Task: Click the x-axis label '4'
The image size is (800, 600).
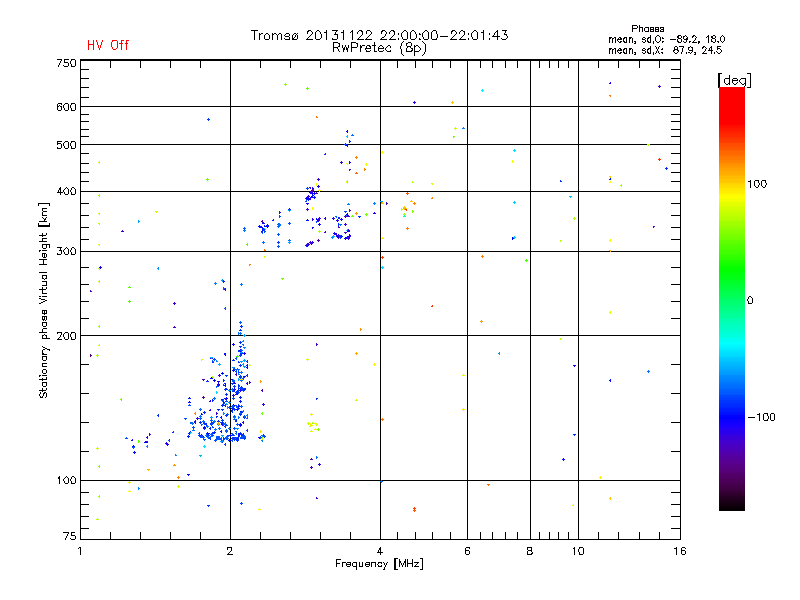Action: (x=380, y=551)
